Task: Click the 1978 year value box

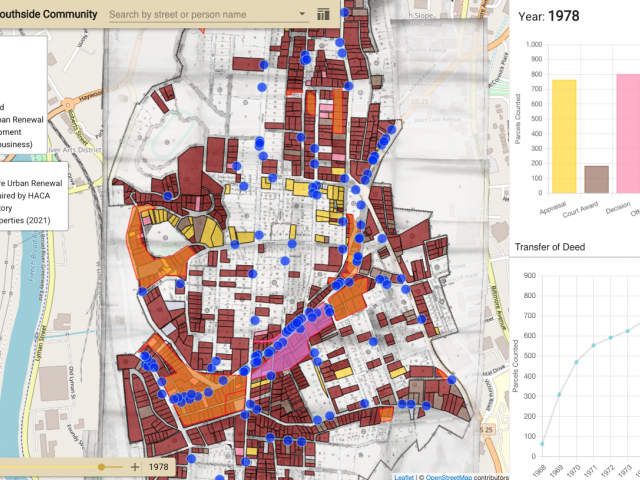Action: [x=159, y=467]
